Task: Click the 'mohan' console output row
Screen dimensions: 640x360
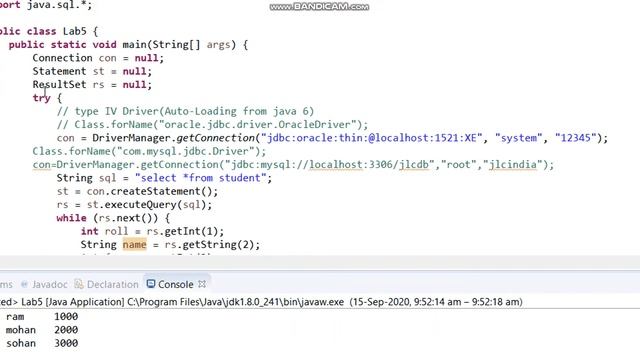Action: tap(42, 330)
